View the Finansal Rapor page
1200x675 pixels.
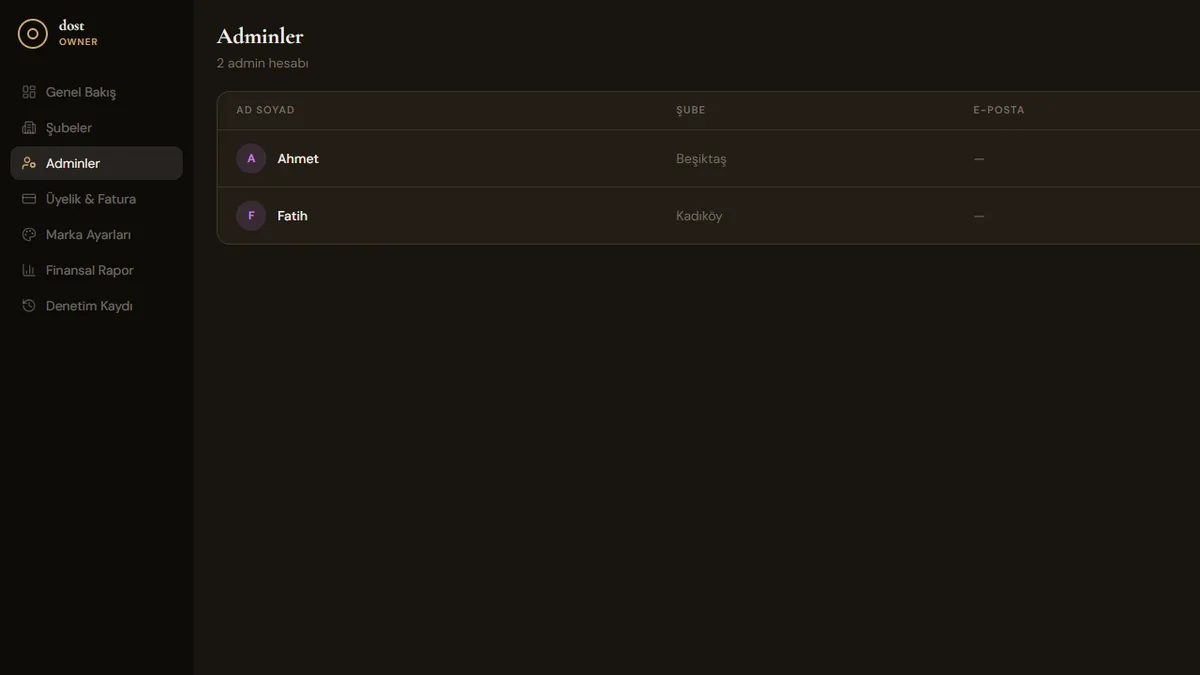point(96,270)
